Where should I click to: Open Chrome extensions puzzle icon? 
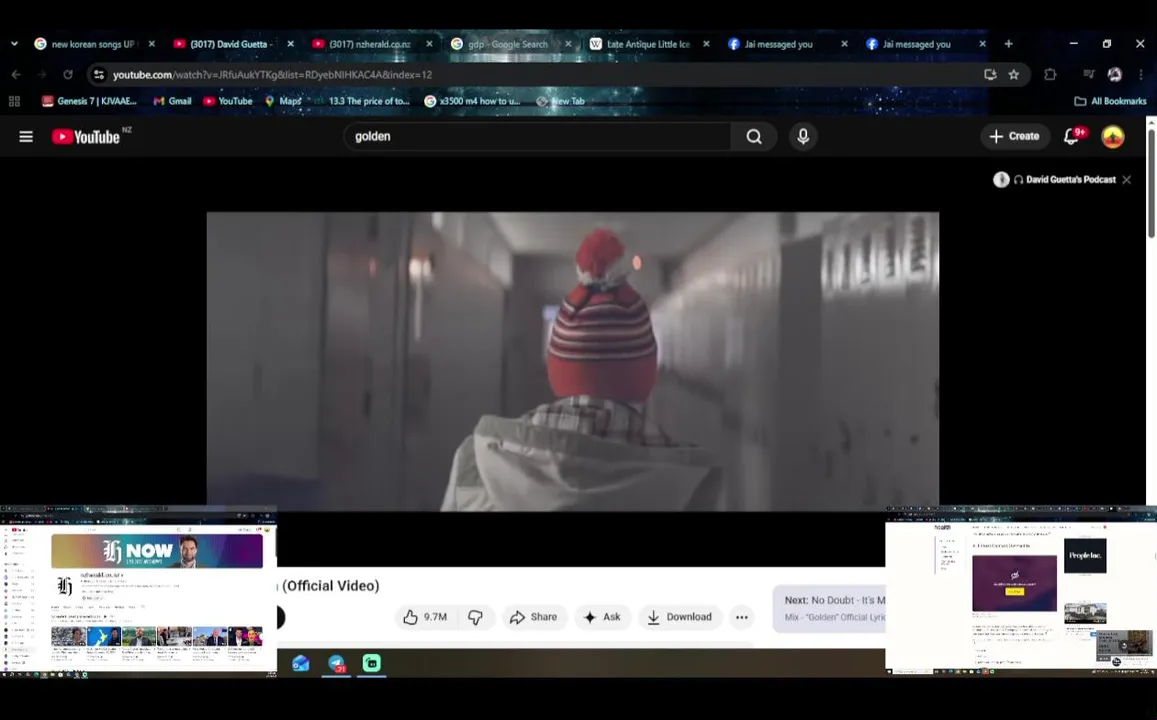[x=1050, y=75]
